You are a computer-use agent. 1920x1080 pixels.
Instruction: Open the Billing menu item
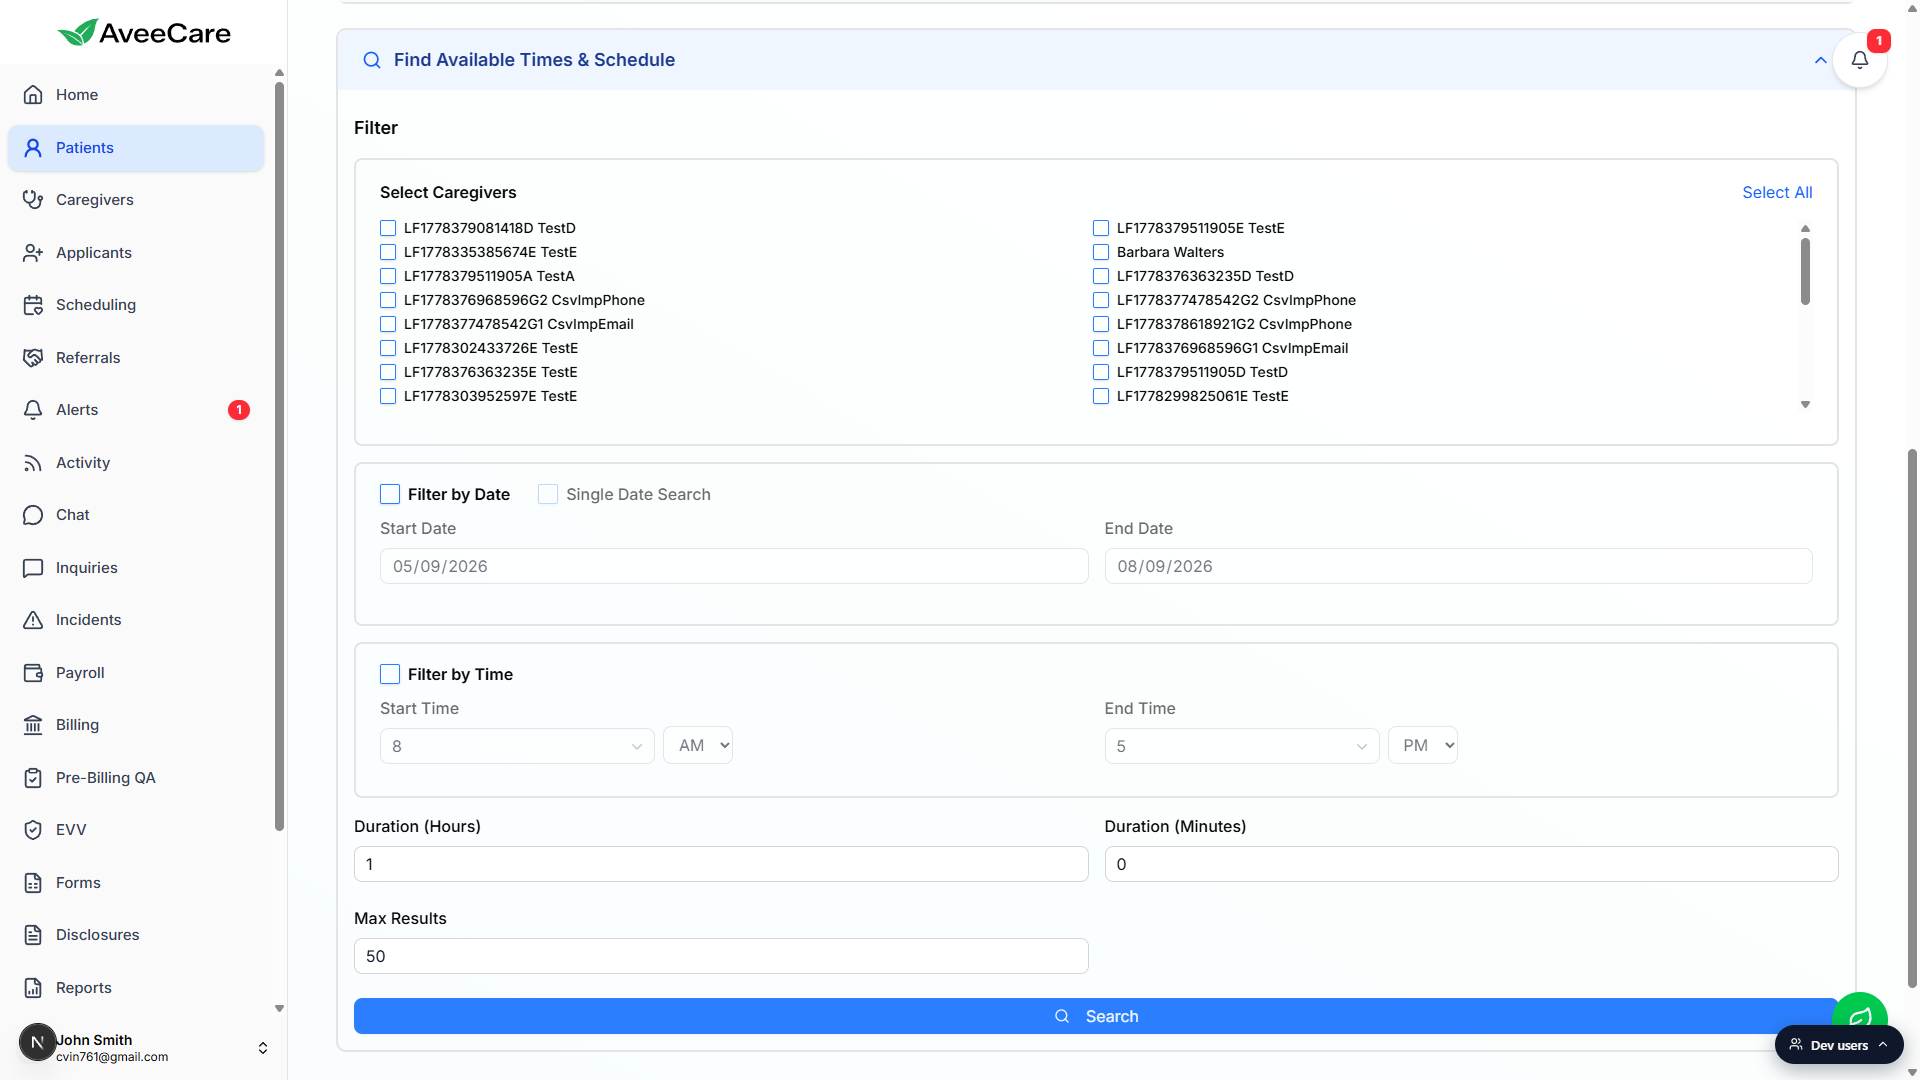(x=136, y=725)
